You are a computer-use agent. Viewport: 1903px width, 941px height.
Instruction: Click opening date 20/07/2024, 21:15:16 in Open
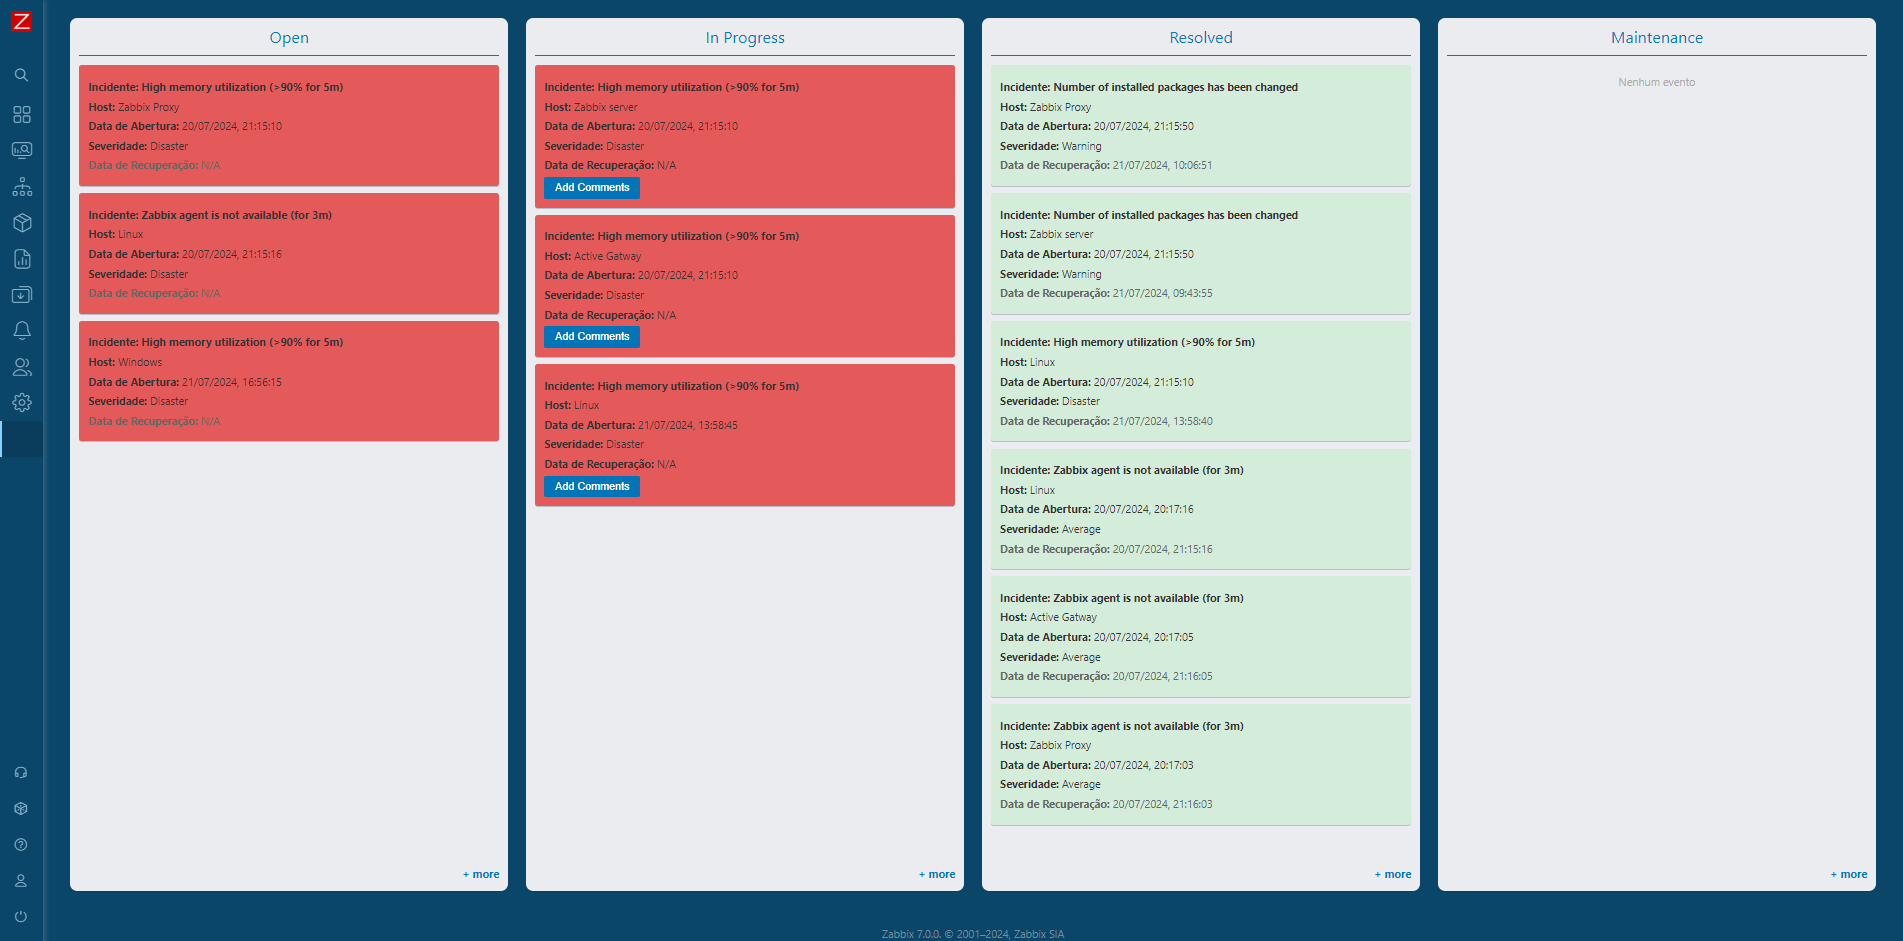pos(232,255)
